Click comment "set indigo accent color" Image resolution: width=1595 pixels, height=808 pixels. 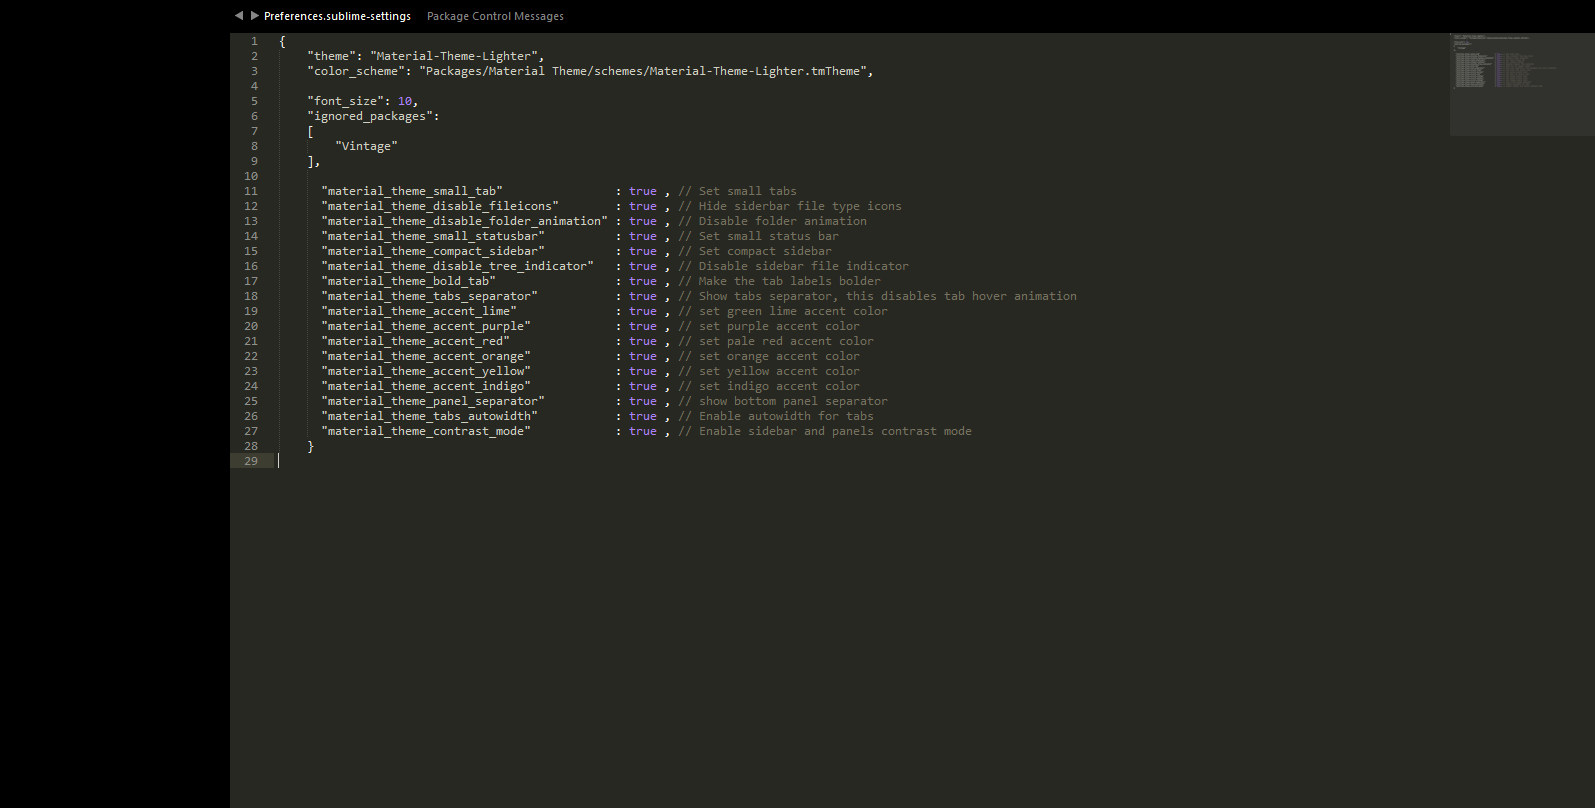point(769,386)
